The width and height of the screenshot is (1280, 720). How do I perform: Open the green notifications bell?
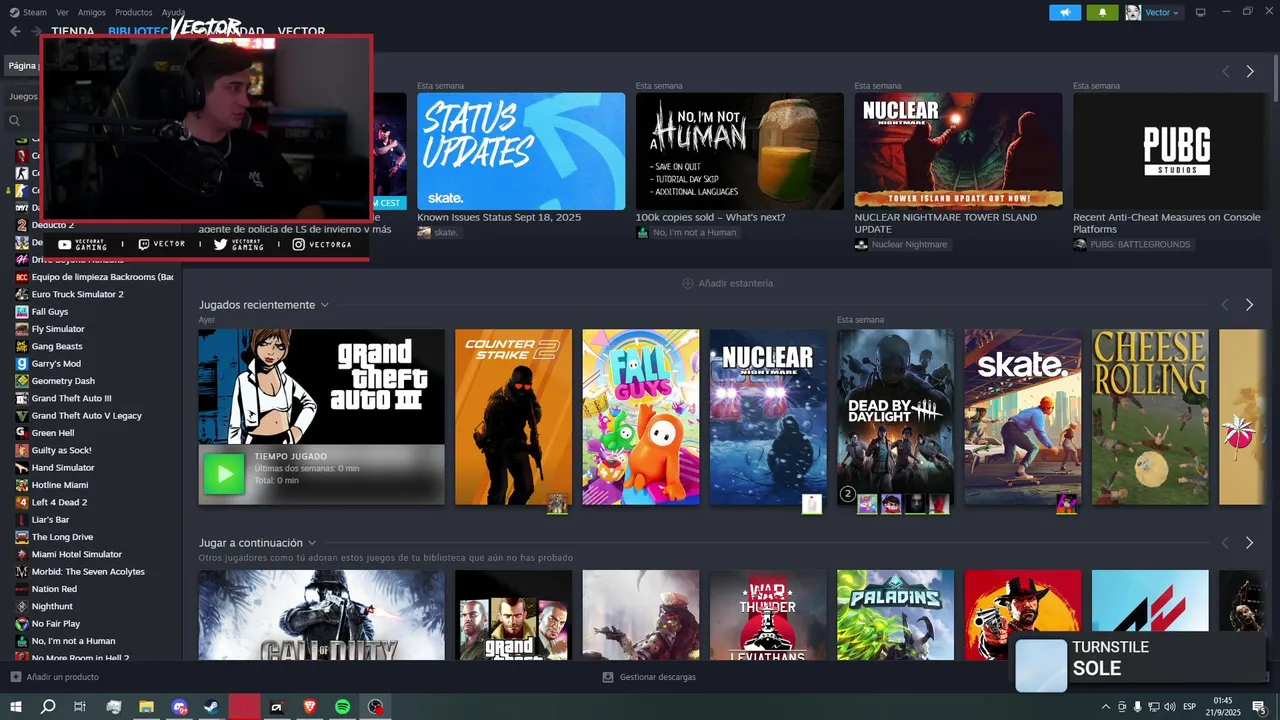1103,12
